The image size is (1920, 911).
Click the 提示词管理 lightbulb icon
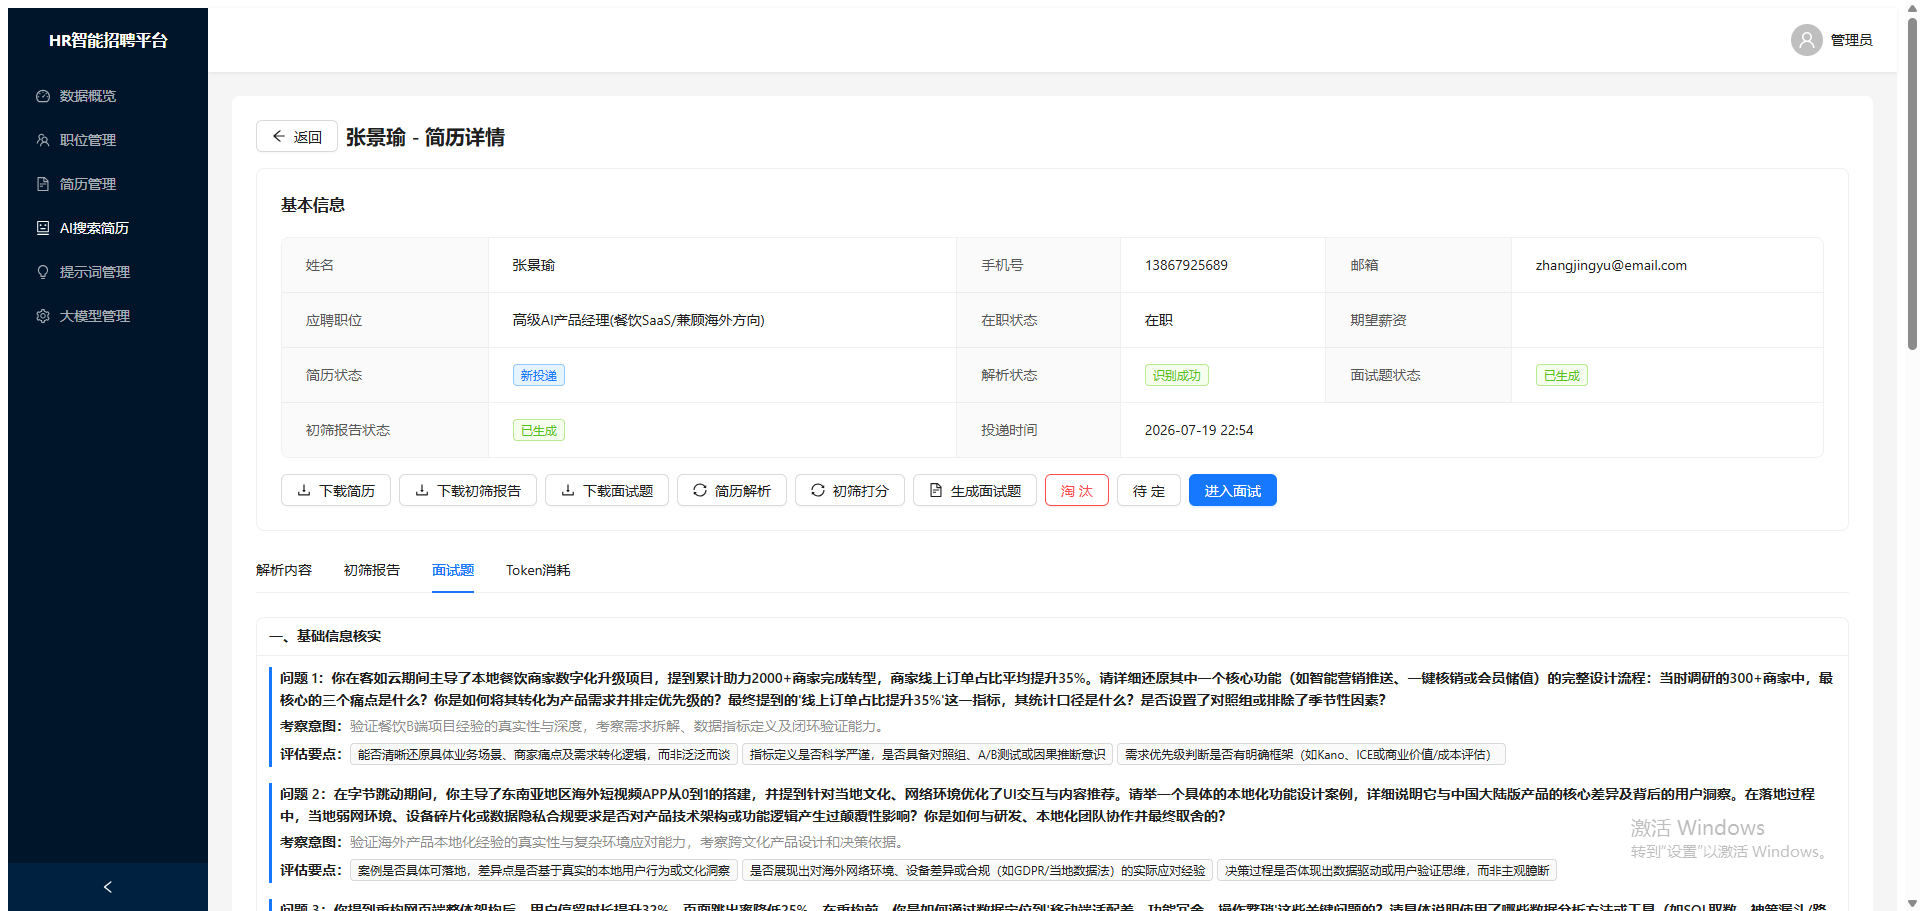tap(43, 272)
